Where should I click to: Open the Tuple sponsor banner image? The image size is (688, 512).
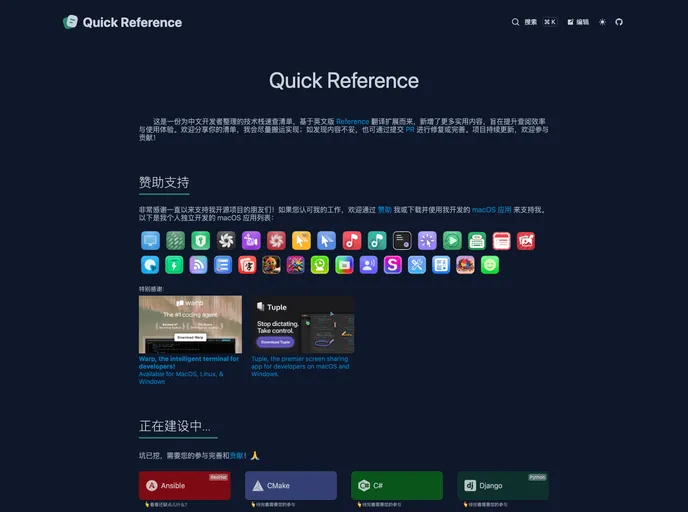click(303, 324)
